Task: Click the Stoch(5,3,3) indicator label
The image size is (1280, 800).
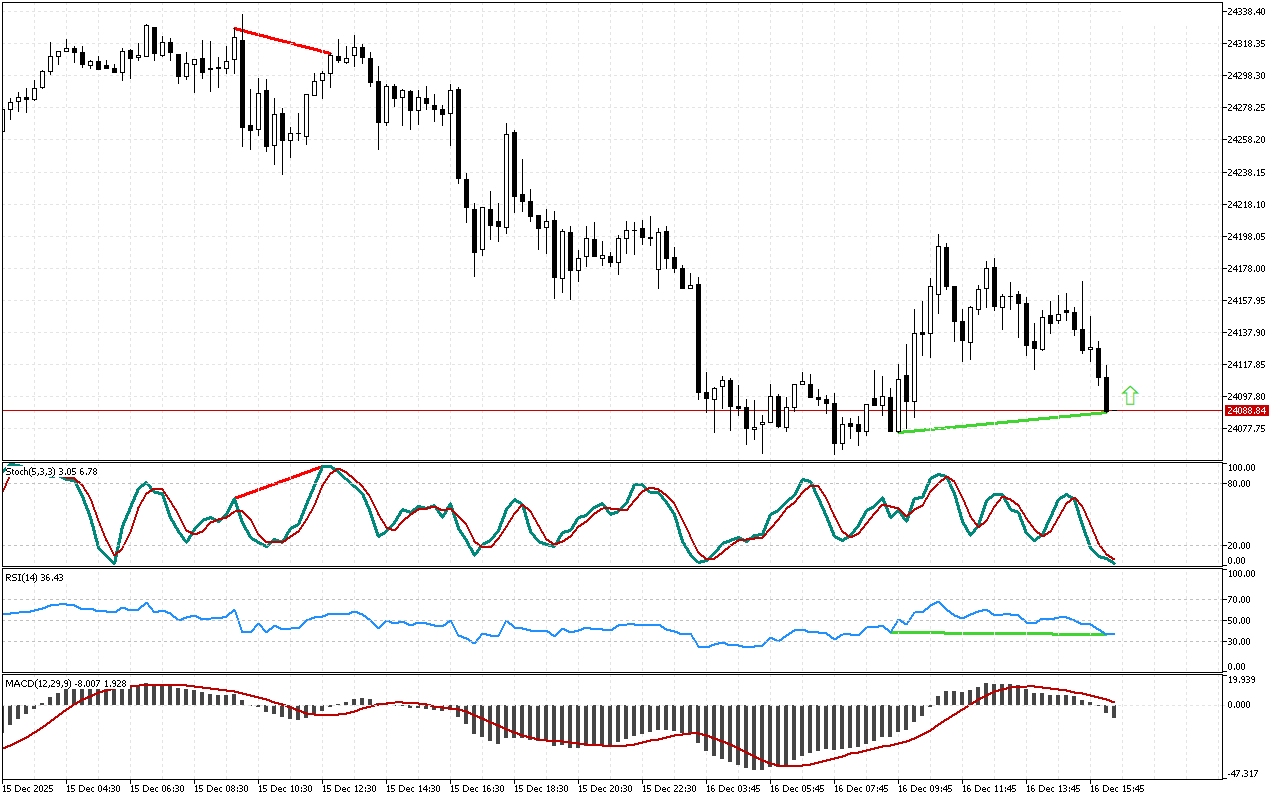Action: (50, 471)
